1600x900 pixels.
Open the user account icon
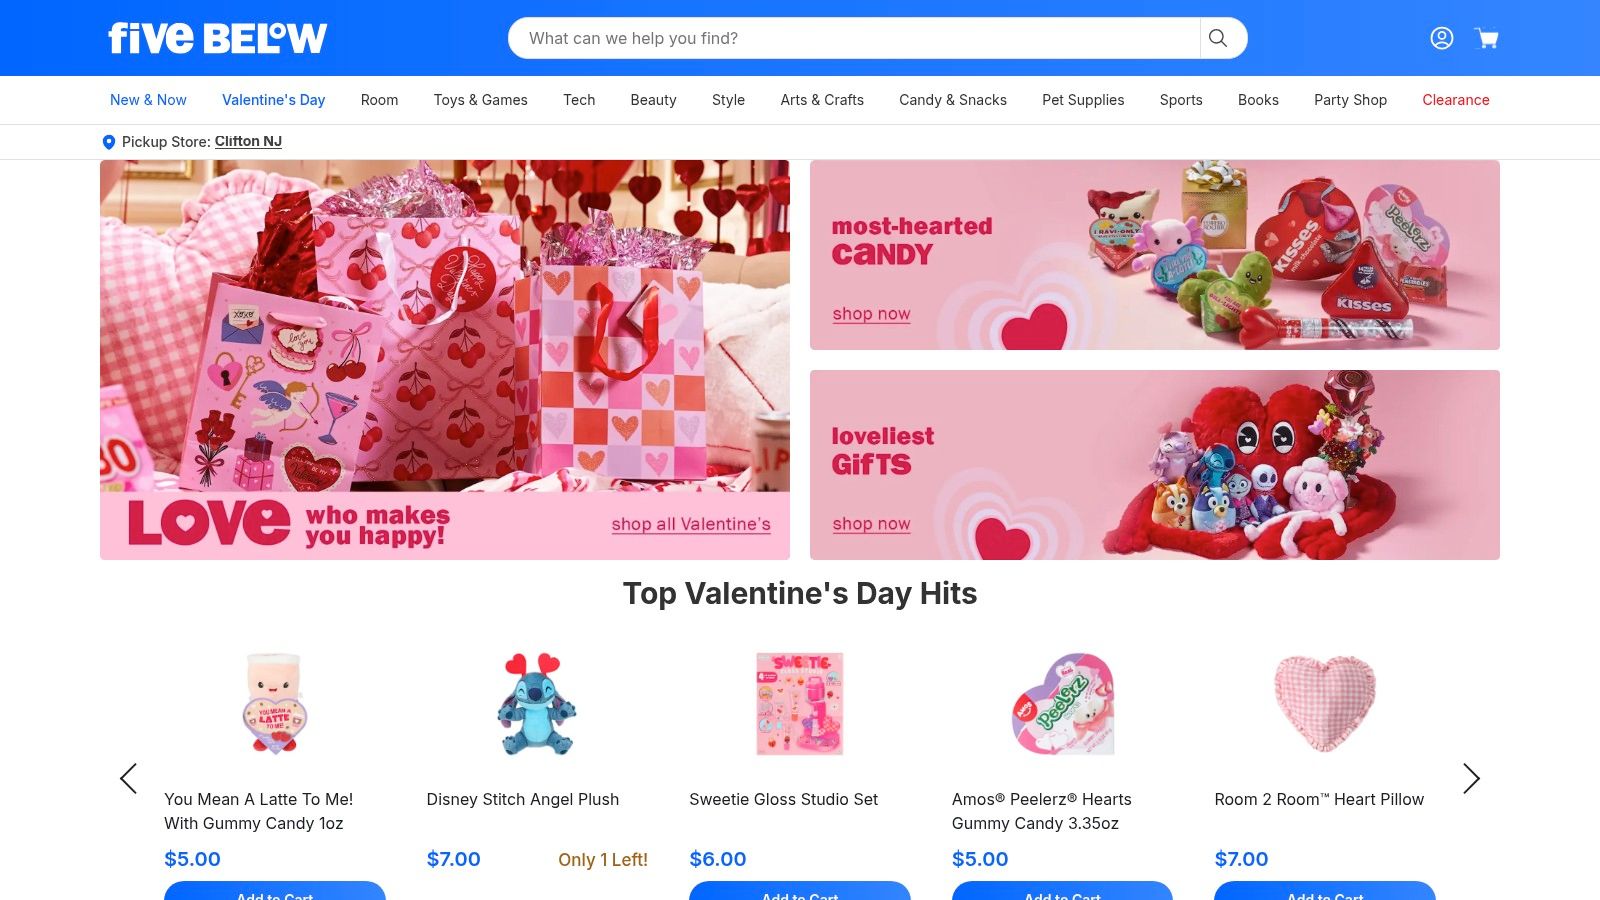(x=1441, y=38)
